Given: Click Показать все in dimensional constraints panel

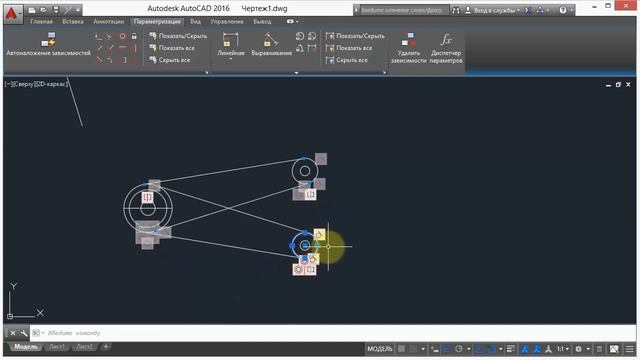Looking at the screenshot, I should (349, 48).
